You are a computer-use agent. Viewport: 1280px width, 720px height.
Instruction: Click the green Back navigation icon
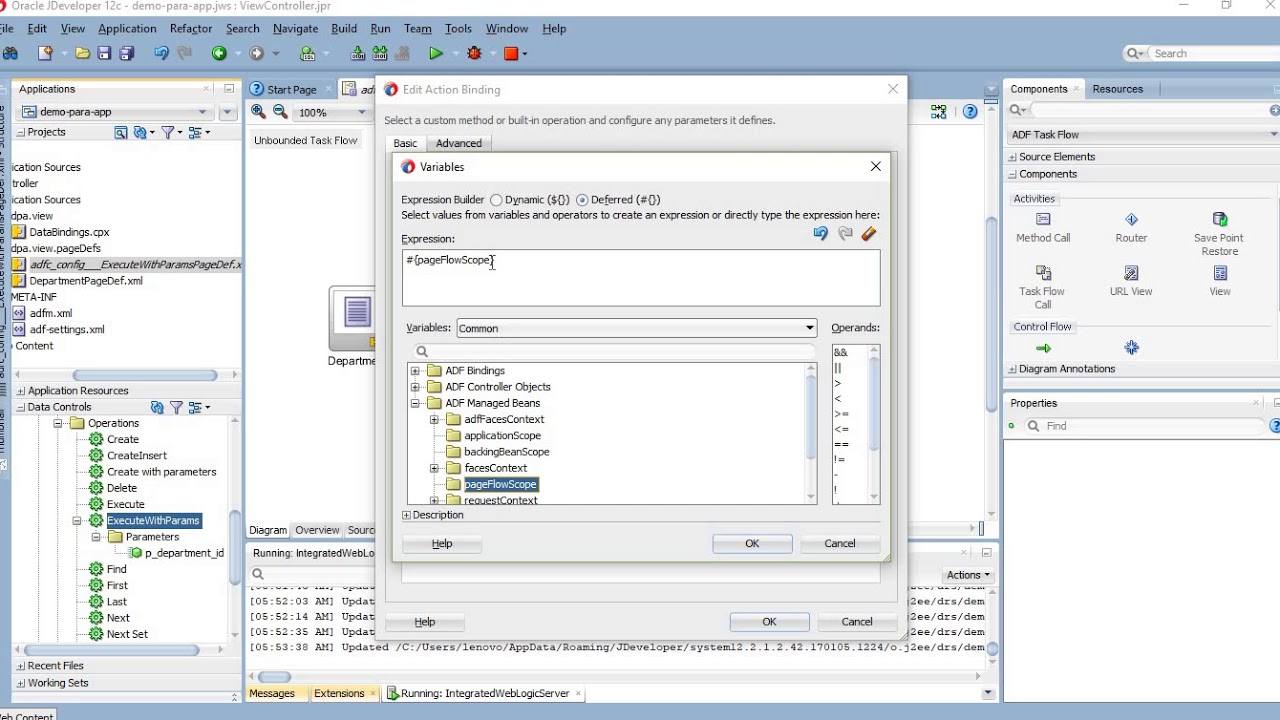pos(219,54)
